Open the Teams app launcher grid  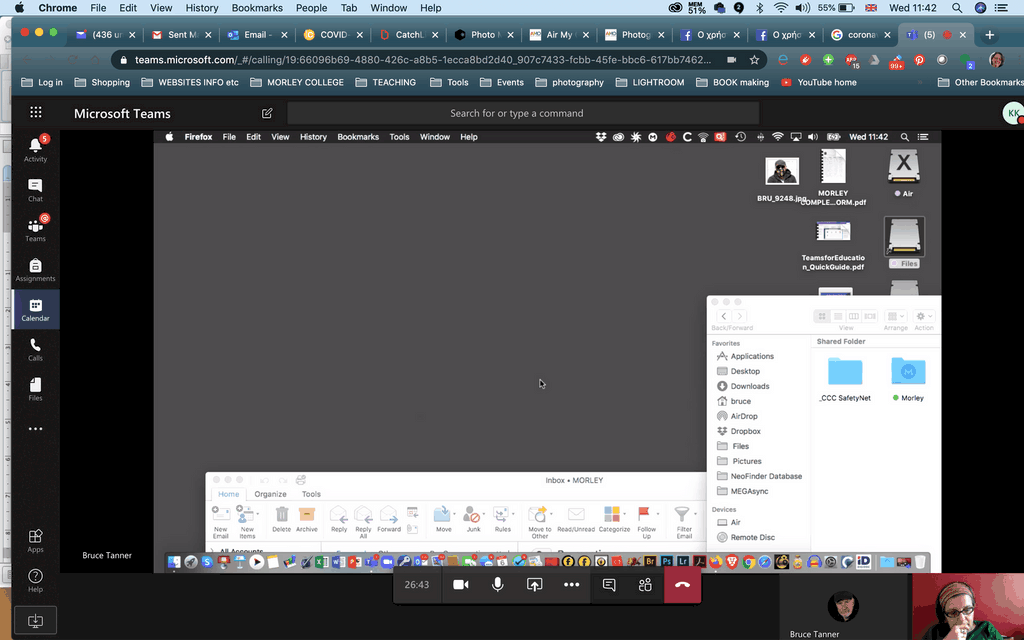click(x=36, y=113)
